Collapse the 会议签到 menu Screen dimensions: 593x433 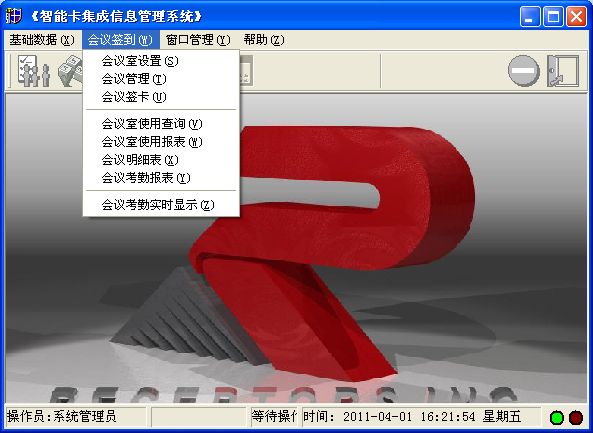point(121,40)
